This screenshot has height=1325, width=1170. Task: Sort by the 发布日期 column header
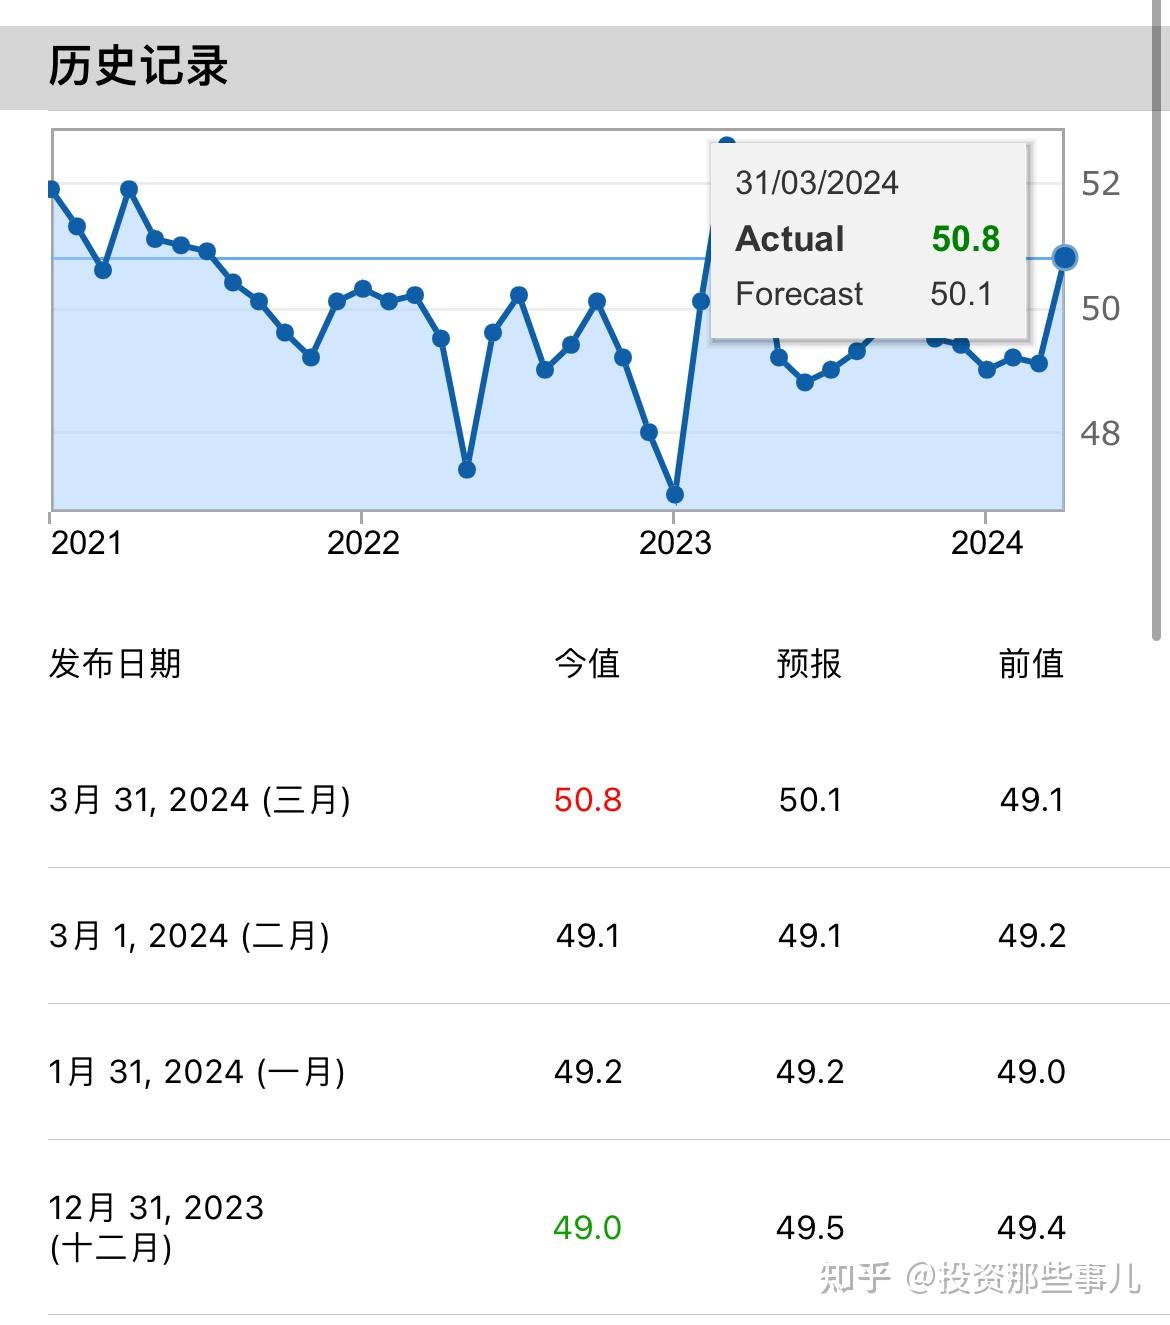117,663
